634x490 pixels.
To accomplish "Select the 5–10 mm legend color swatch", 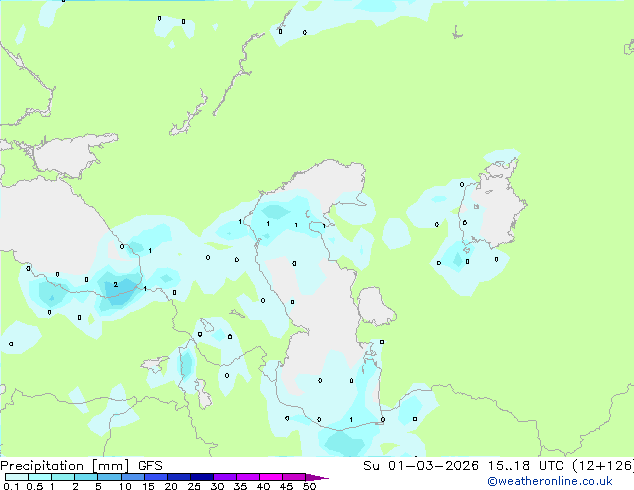I will coord(109,477).
